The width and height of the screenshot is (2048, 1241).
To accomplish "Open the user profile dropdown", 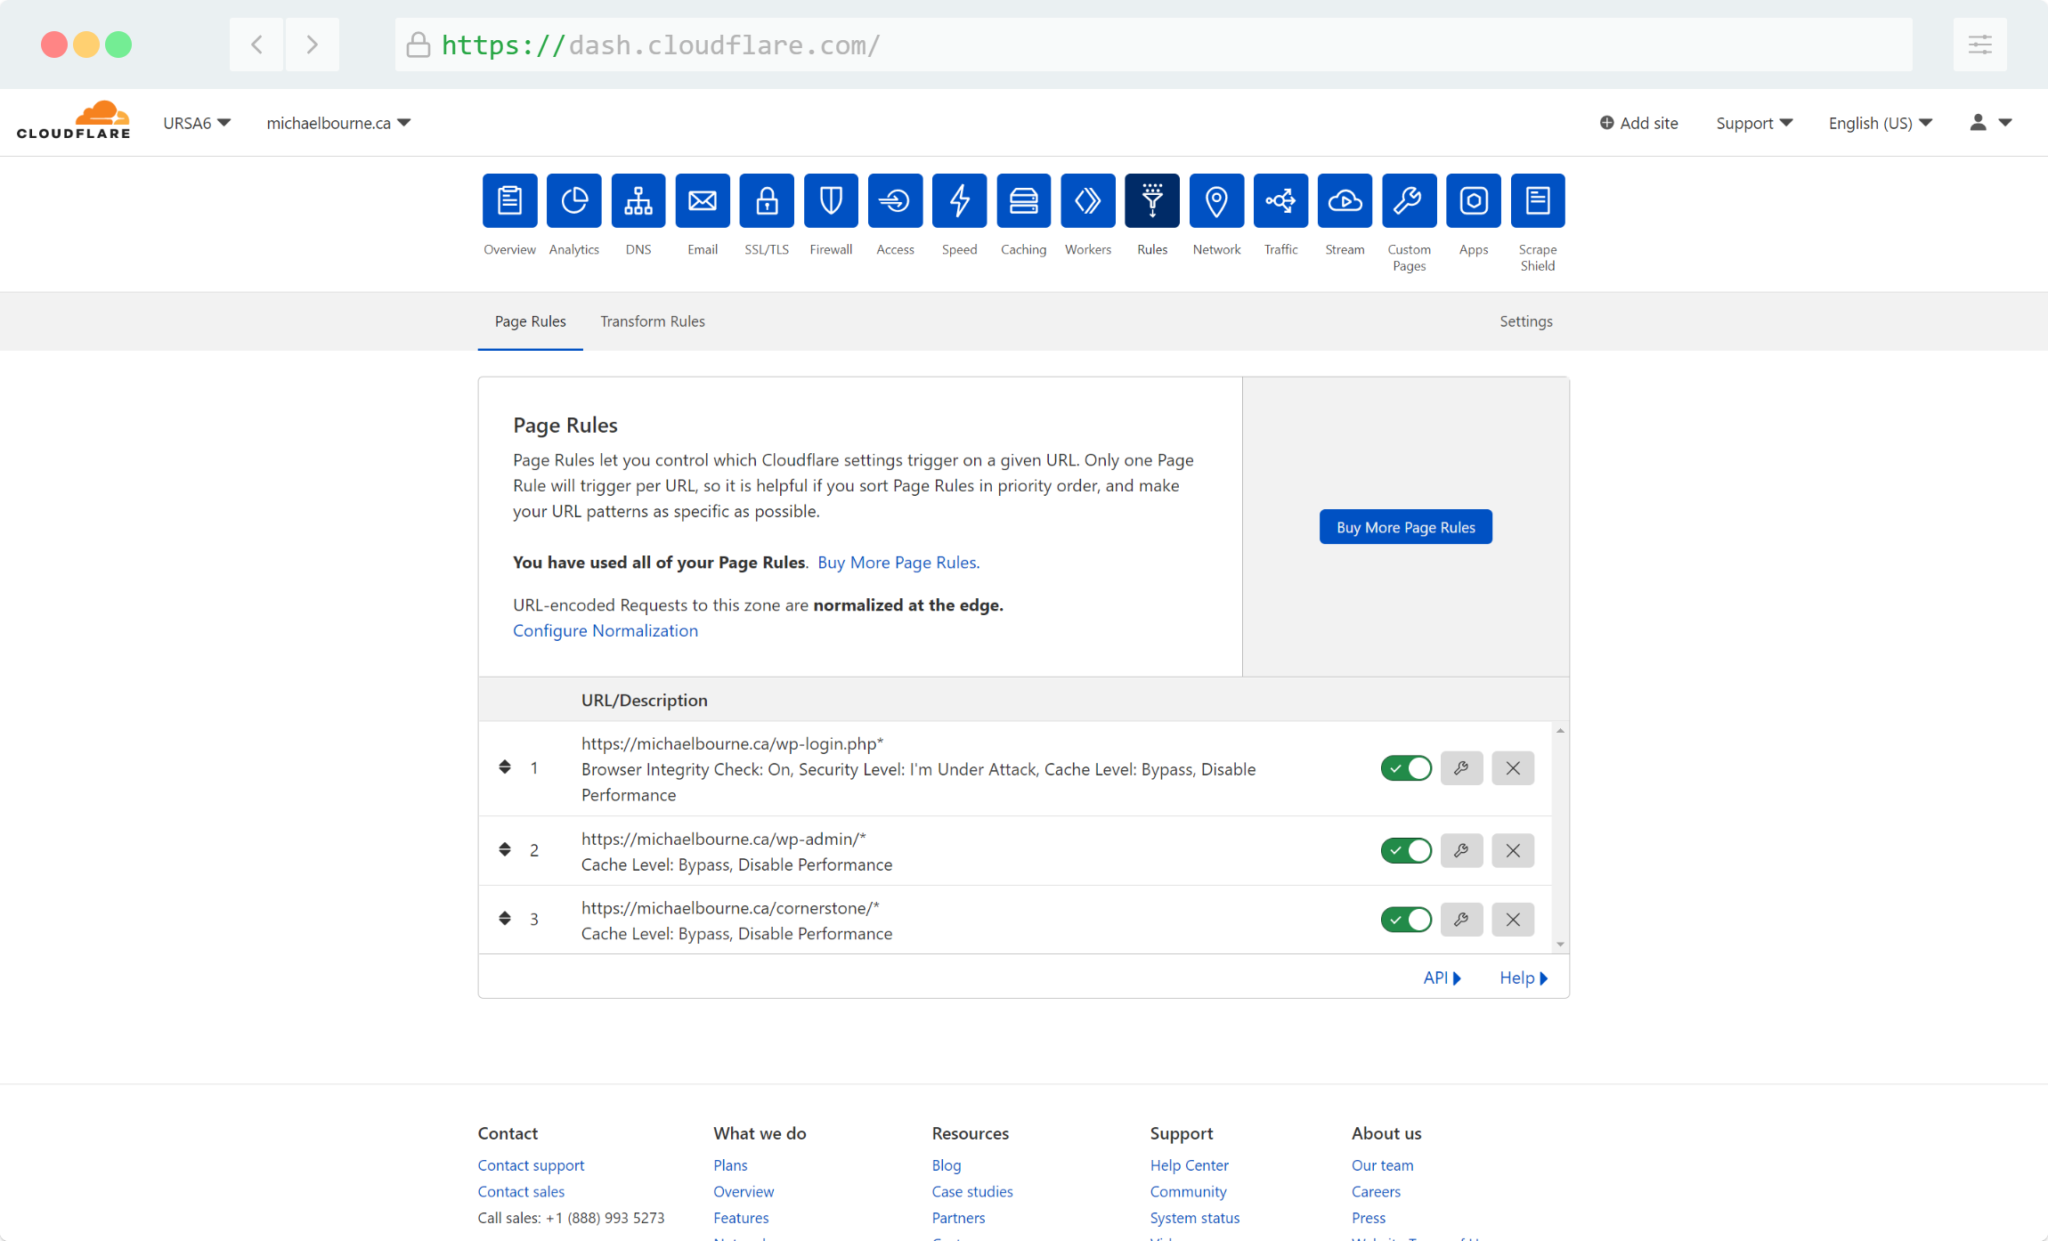I will point(1990,122).
